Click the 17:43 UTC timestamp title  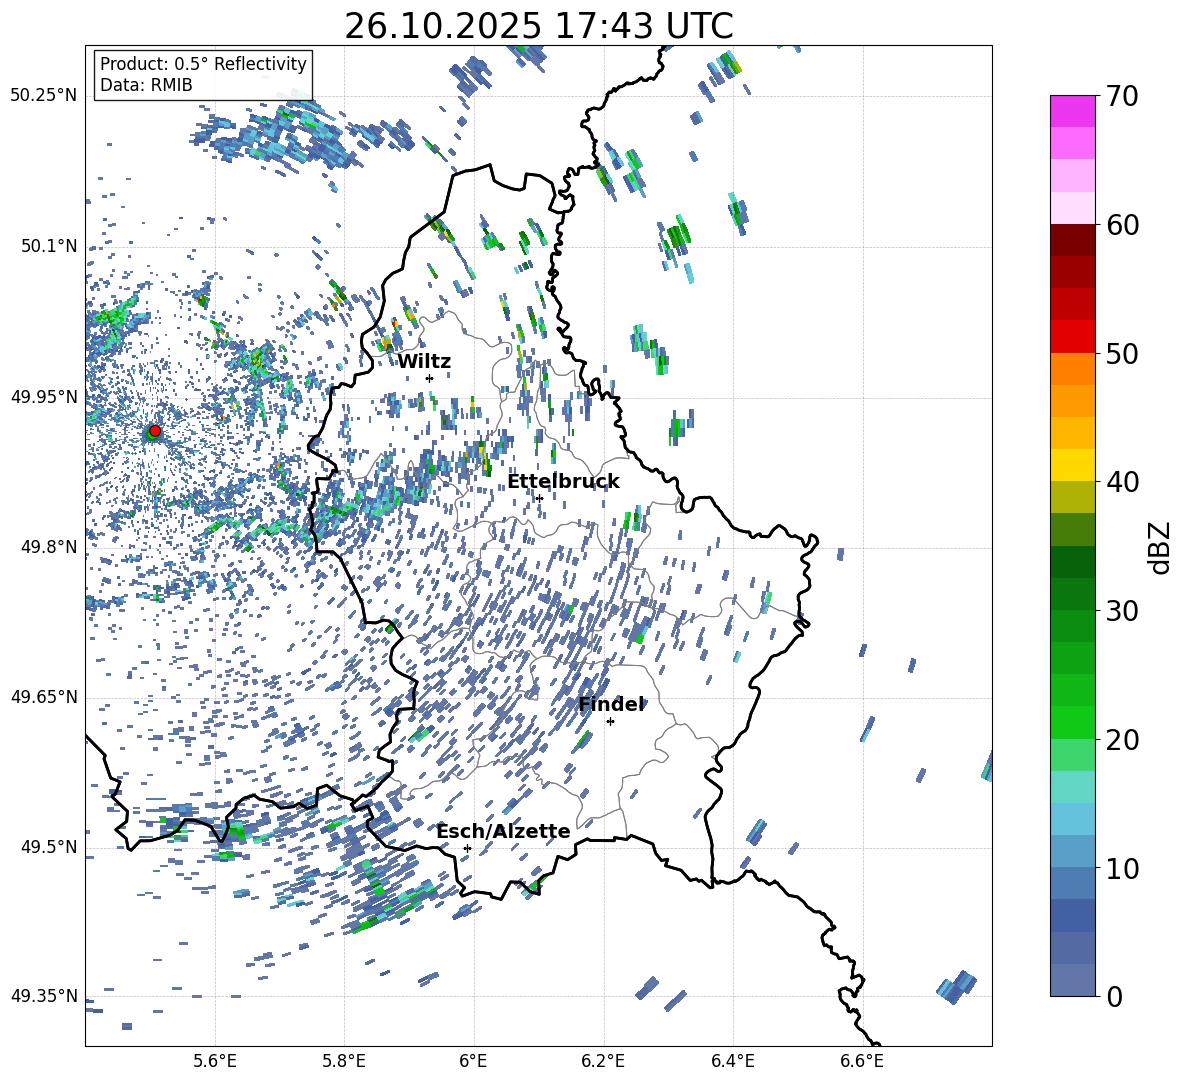[538, 26]
